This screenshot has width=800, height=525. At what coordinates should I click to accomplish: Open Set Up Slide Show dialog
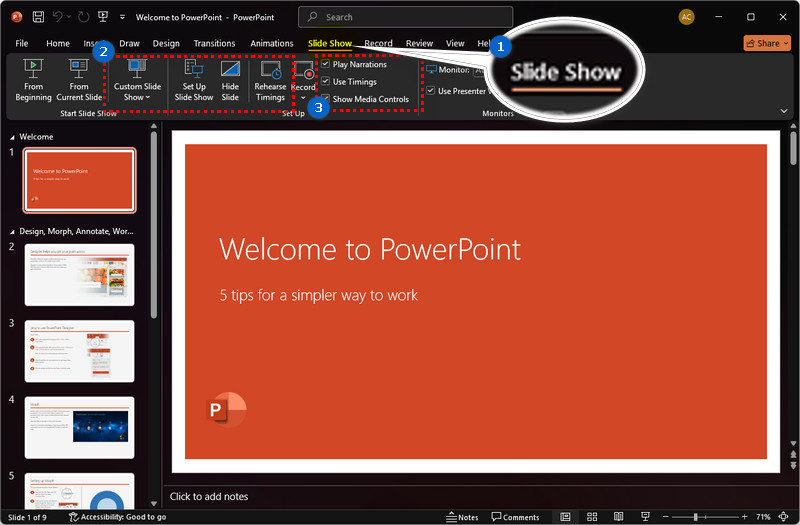tap(194, 80)
